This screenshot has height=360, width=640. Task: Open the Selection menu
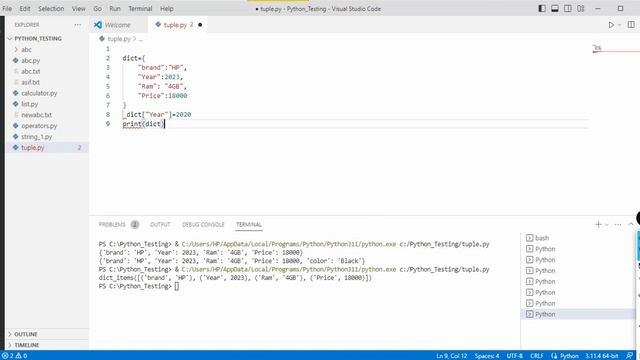(51, 9)
